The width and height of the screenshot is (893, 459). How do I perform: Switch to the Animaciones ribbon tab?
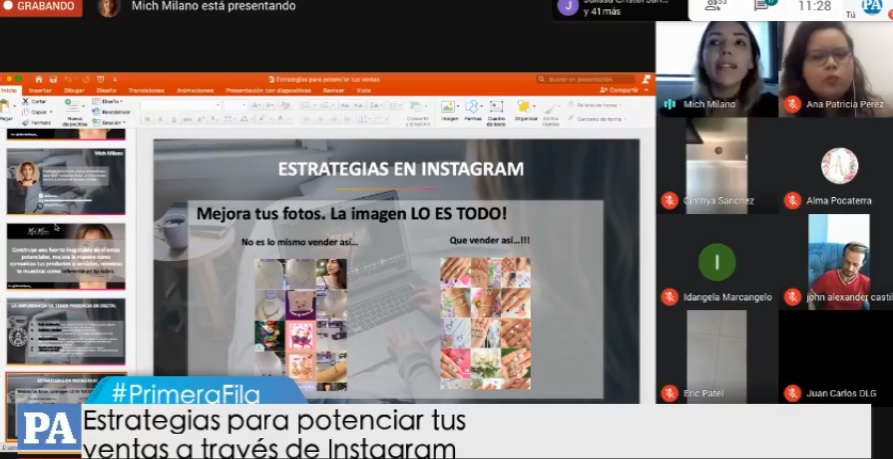195,90
